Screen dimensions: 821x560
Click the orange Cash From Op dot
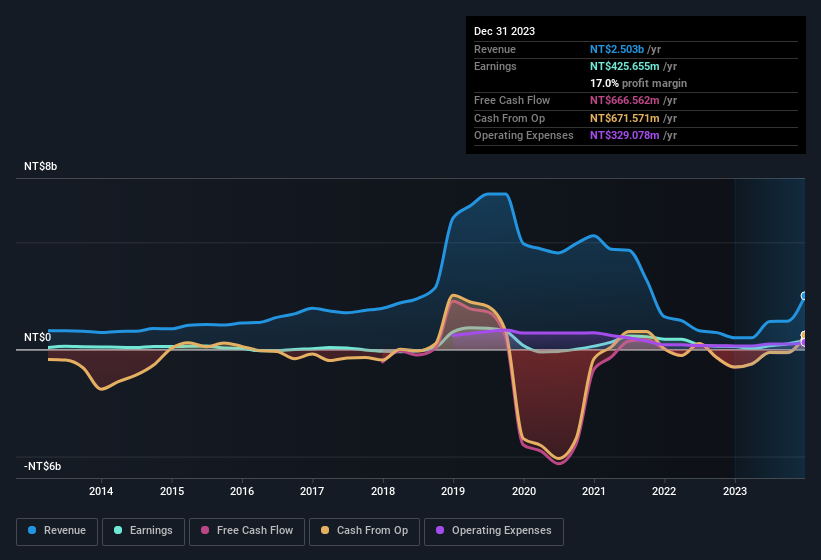coord(326,531)
